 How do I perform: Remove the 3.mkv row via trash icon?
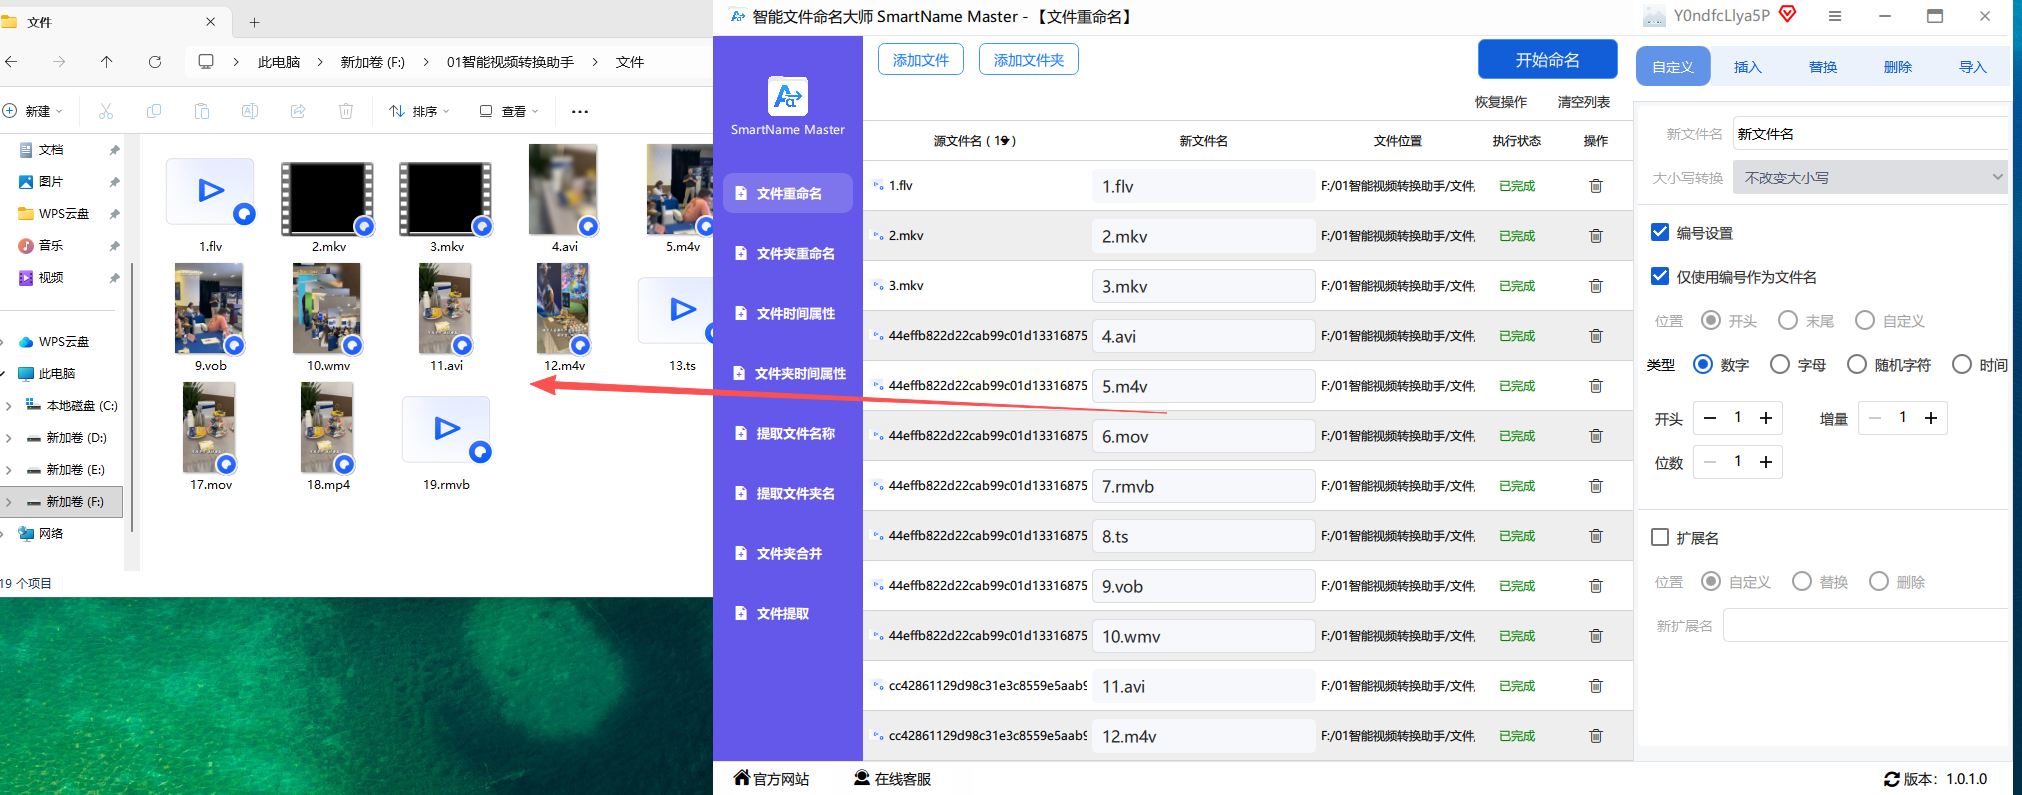point(1596,286)
